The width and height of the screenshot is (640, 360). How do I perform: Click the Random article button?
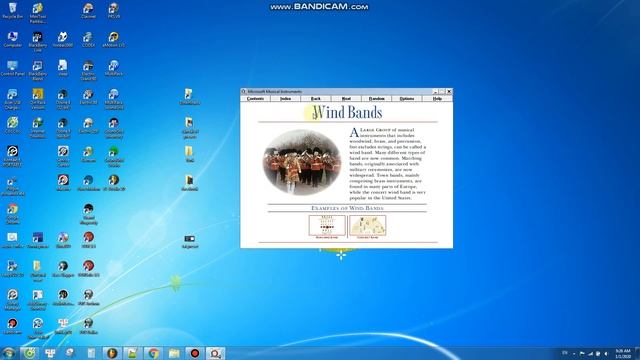[376, 99]
